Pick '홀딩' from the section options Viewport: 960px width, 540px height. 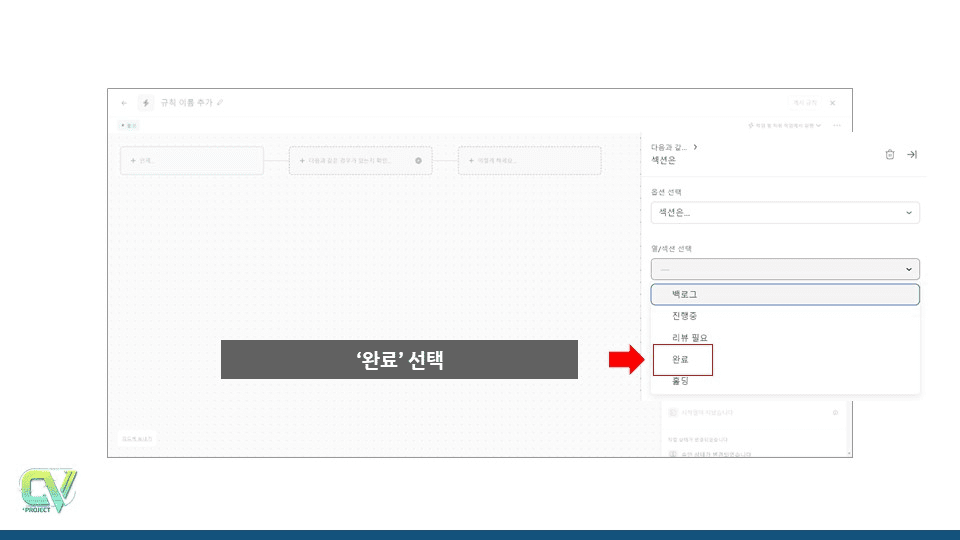[x=681, y=381]
